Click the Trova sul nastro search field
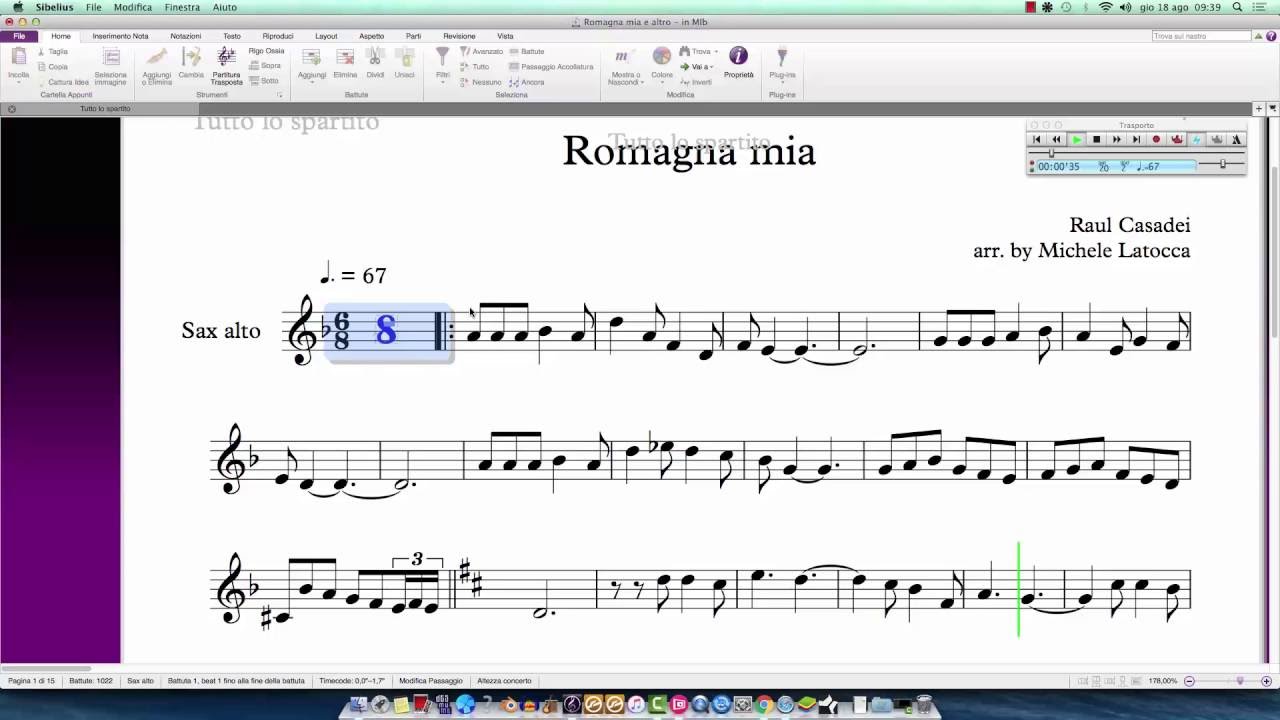1280x720 pixels. tap(1201, 36)
